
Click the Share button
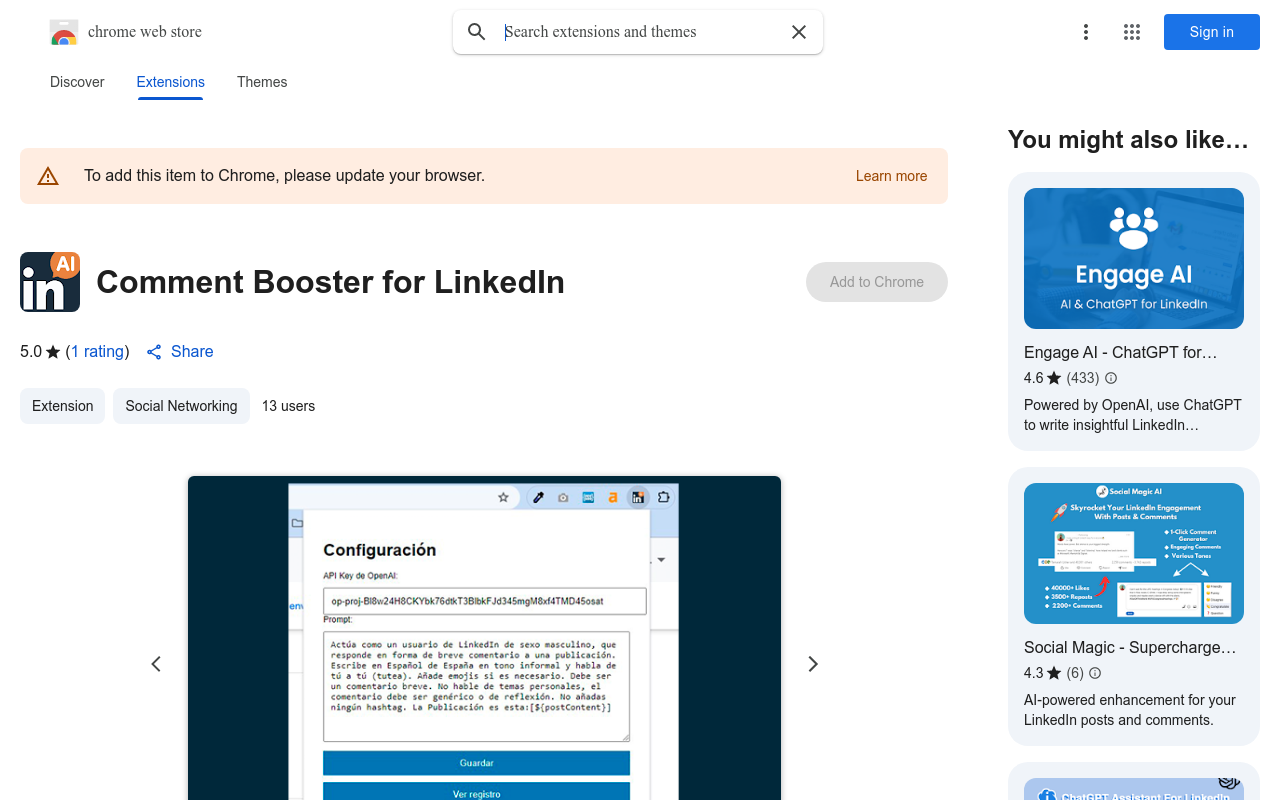click(180, 351)
